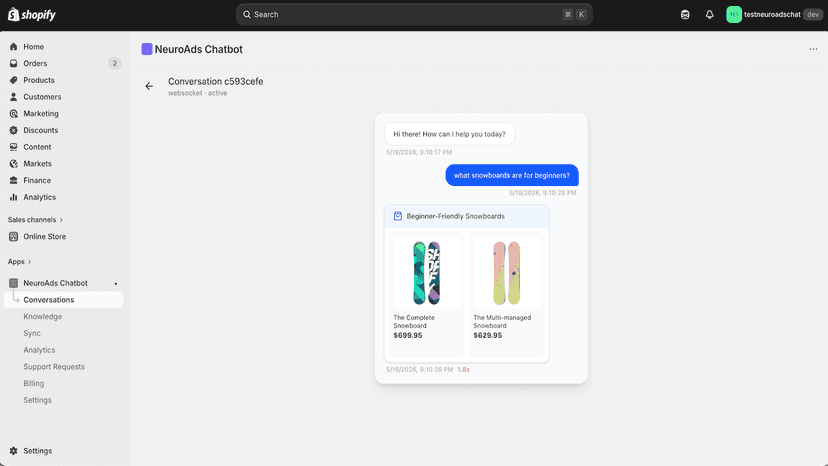Click the Content icon
This screenshot has height=466, width=828.
click(x=14, y=147)
